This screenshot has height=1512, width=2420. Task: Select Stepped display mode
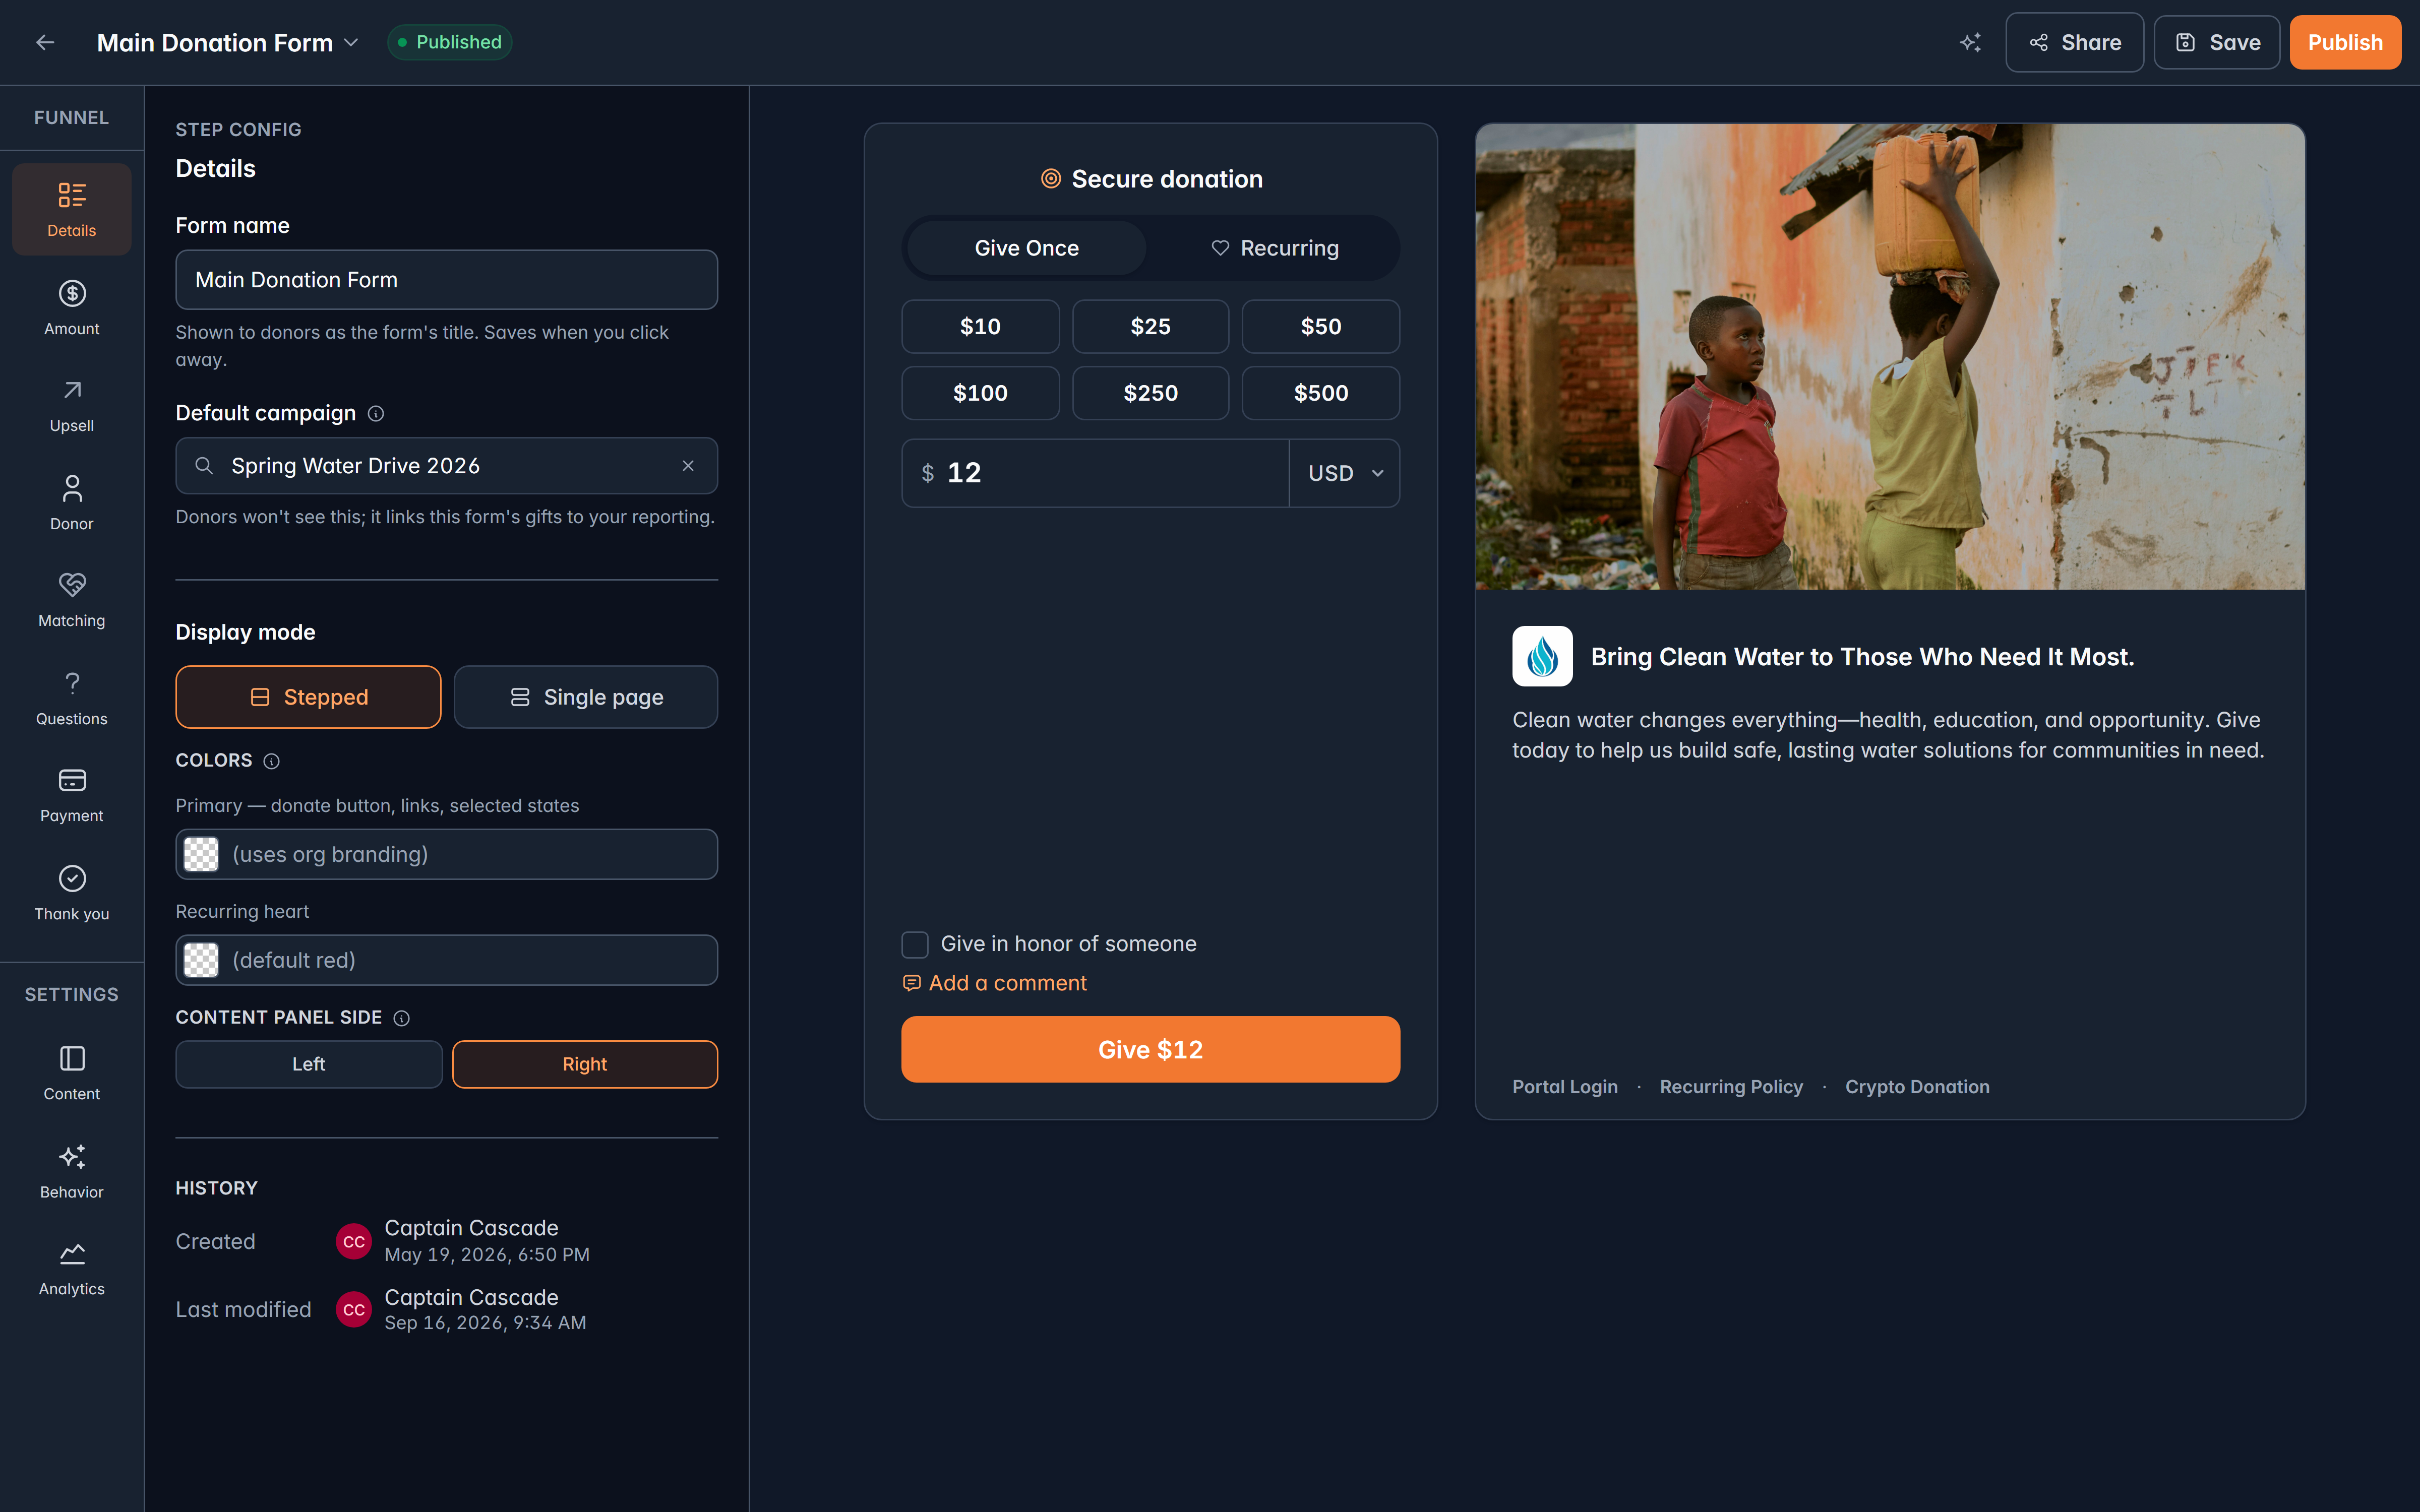point(308,697)
